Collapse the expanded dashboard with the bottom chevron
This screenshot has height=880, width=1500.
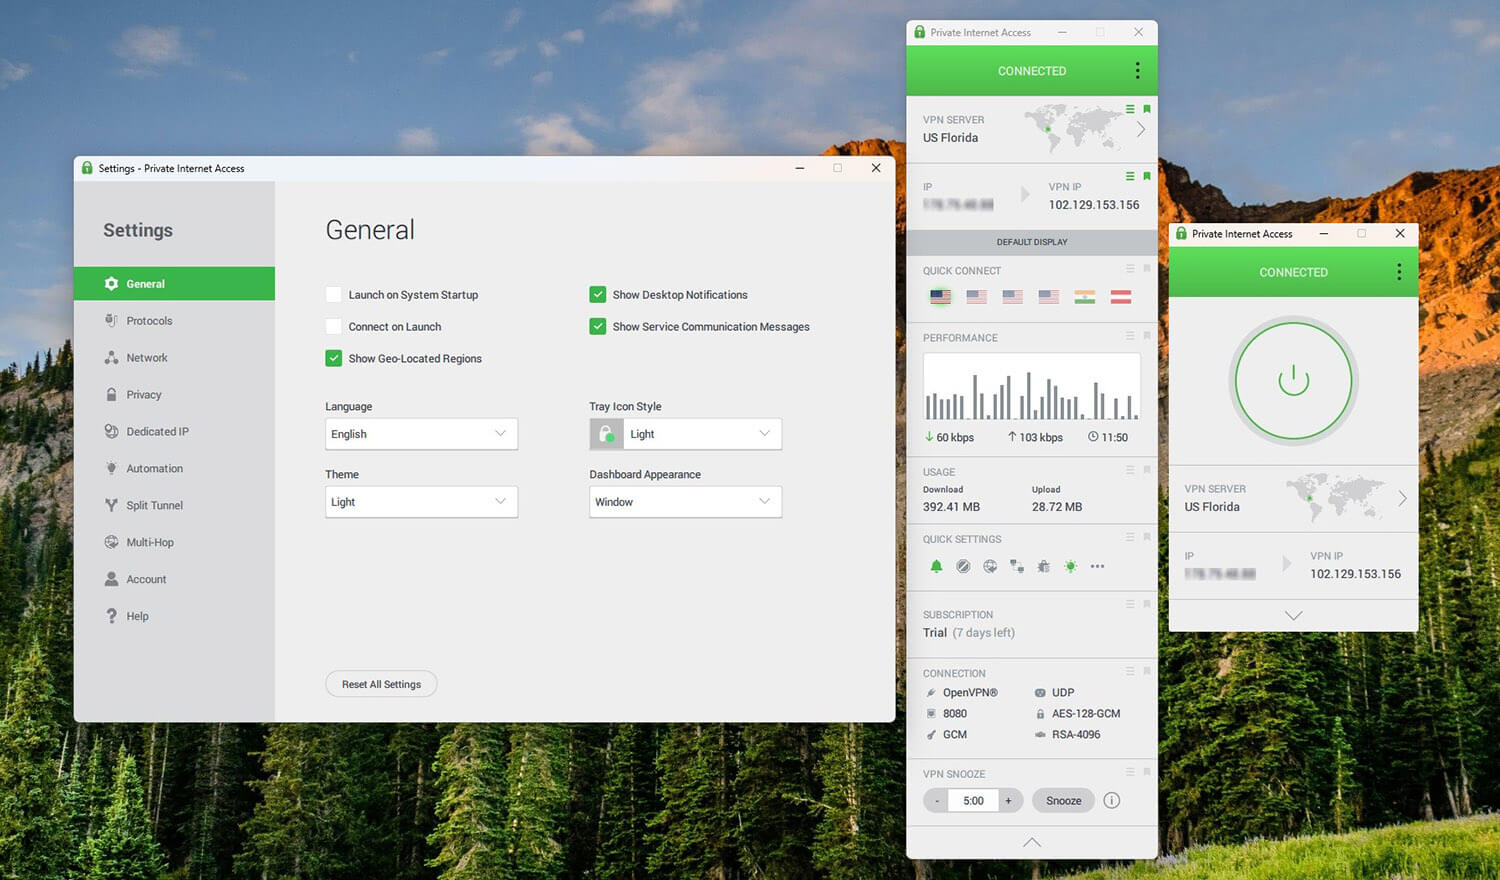(x=1032, y=842)
